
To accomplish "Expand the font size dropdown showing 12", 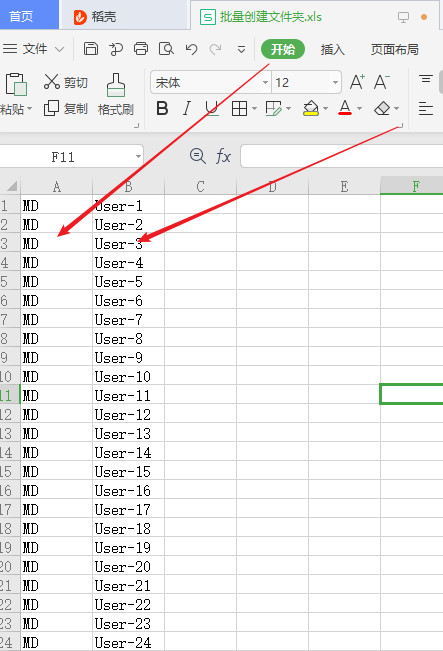I will (x=335, y=82).
